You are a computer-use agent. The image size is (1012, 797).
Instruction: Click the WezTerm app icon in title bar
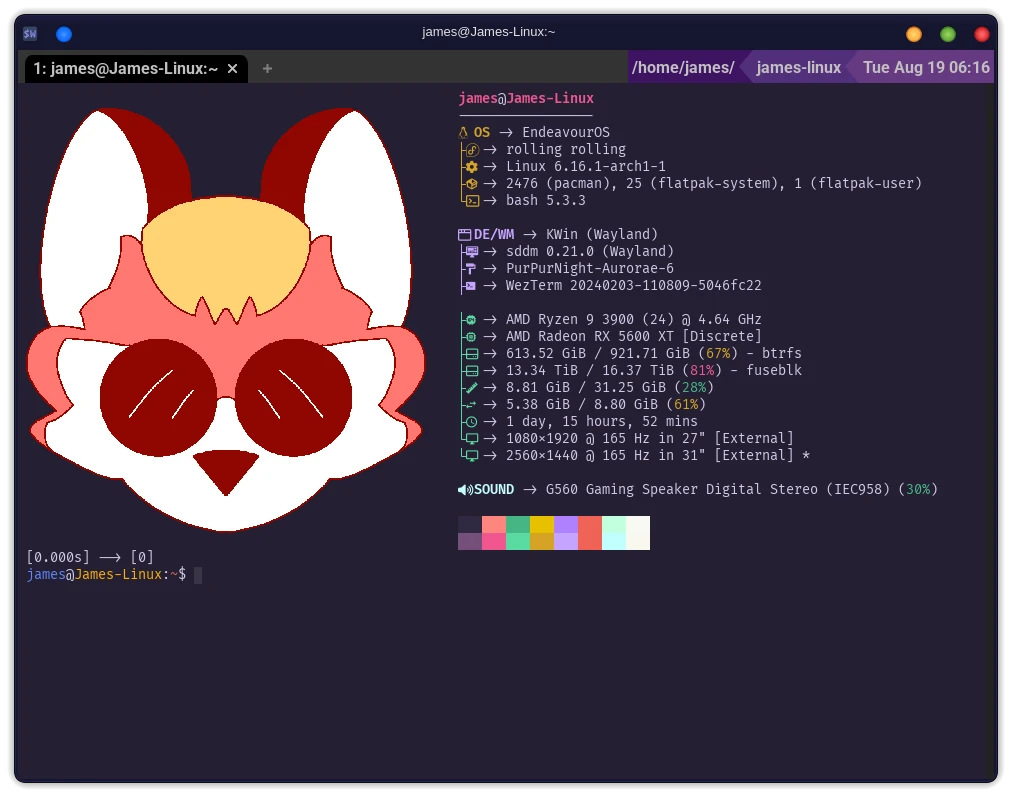[x=31, y=34]
